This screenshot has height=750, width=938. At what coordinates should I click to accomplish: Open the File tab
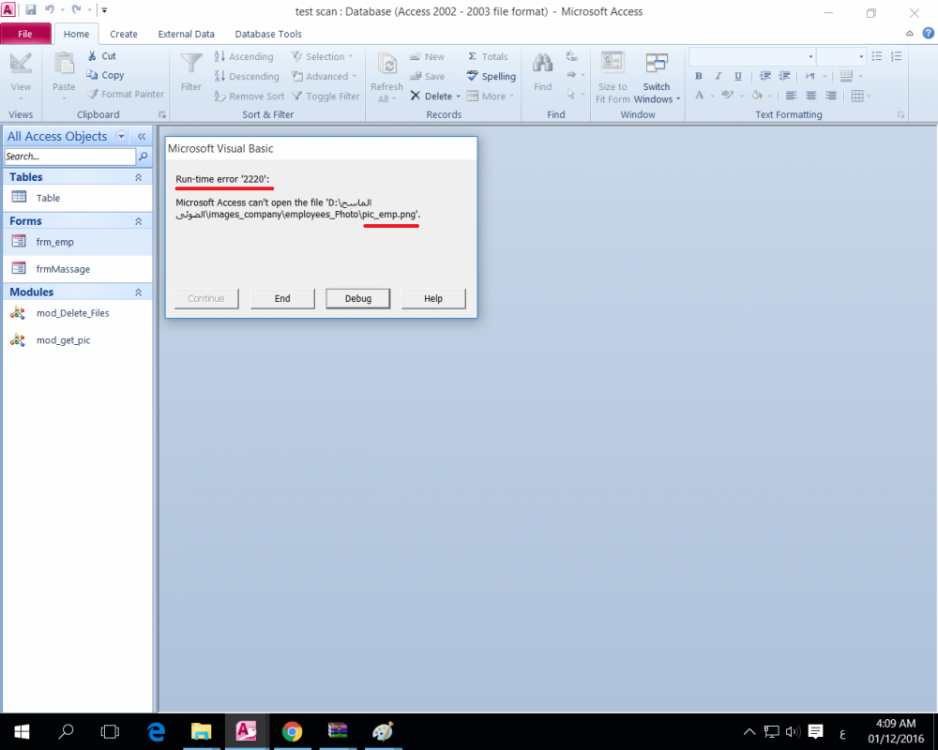[25, 34]
